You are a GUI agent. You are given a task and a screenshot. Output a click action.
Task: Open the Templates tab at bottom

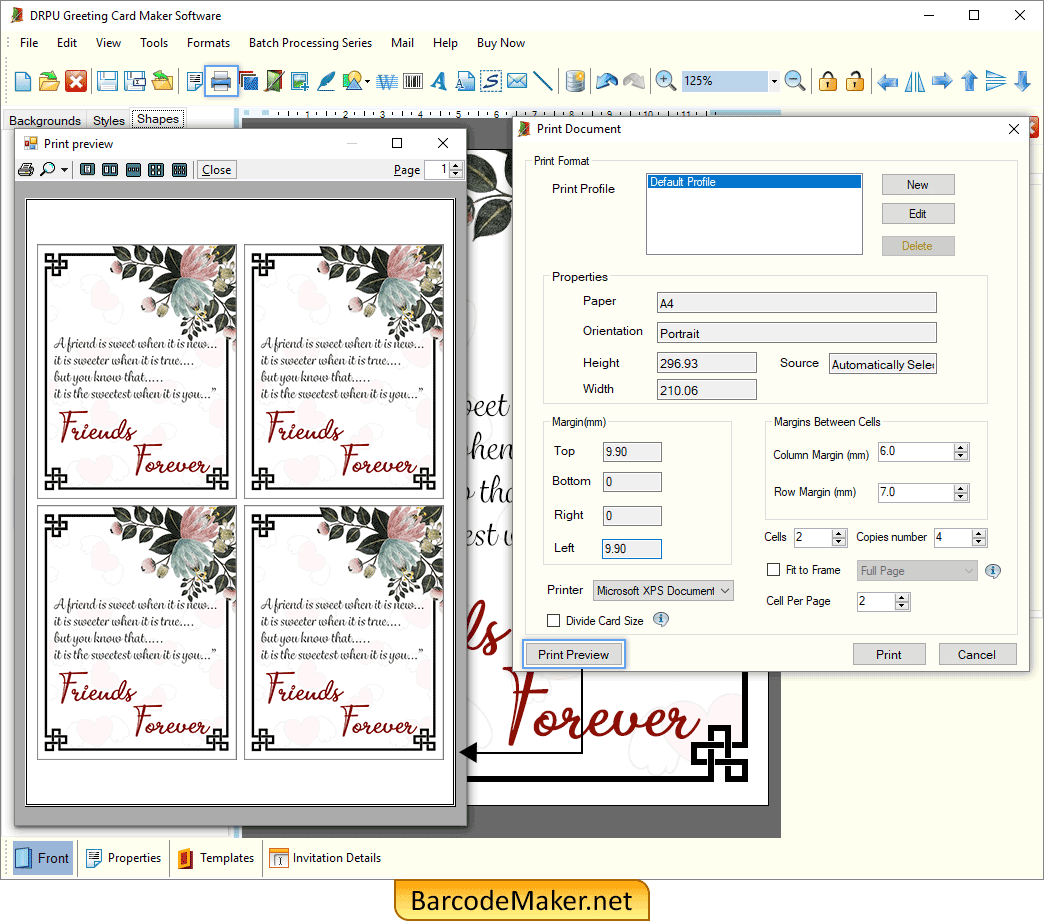216,858
